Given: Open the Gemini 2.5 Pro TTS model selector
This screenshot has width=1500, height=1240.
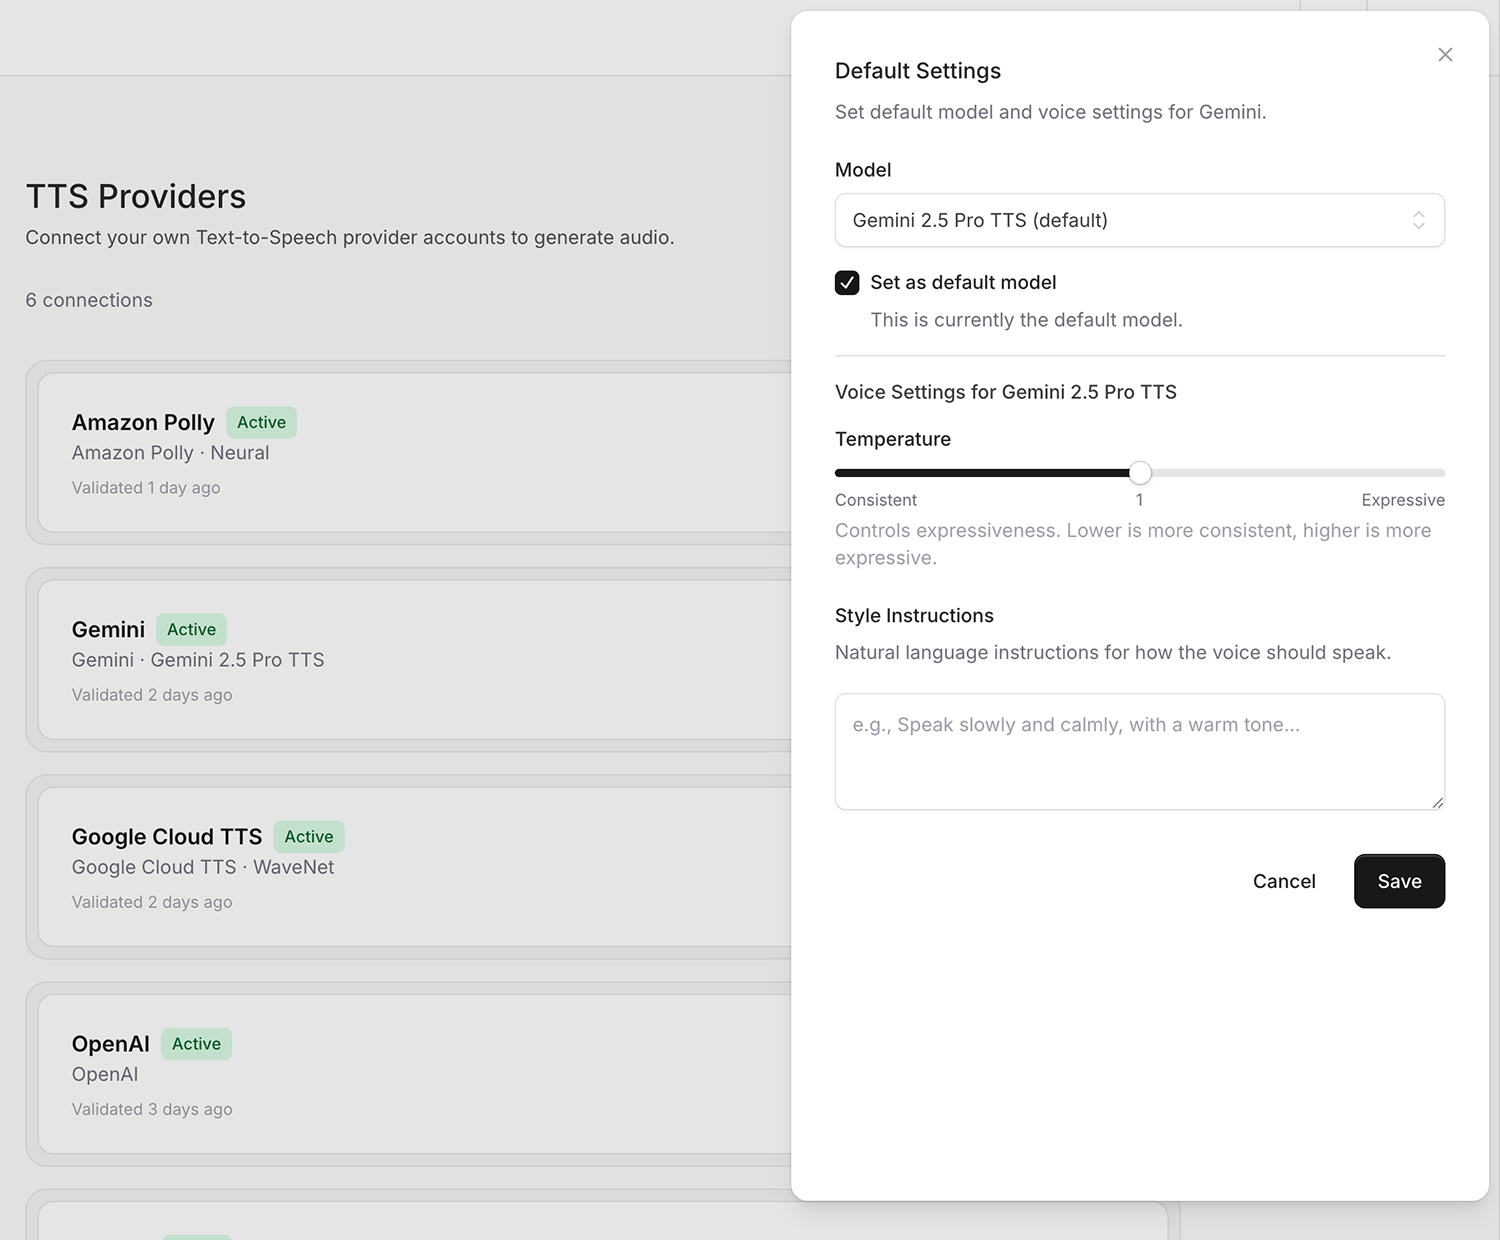Looking at the screenshot, I should click(x=1120, y=221).
